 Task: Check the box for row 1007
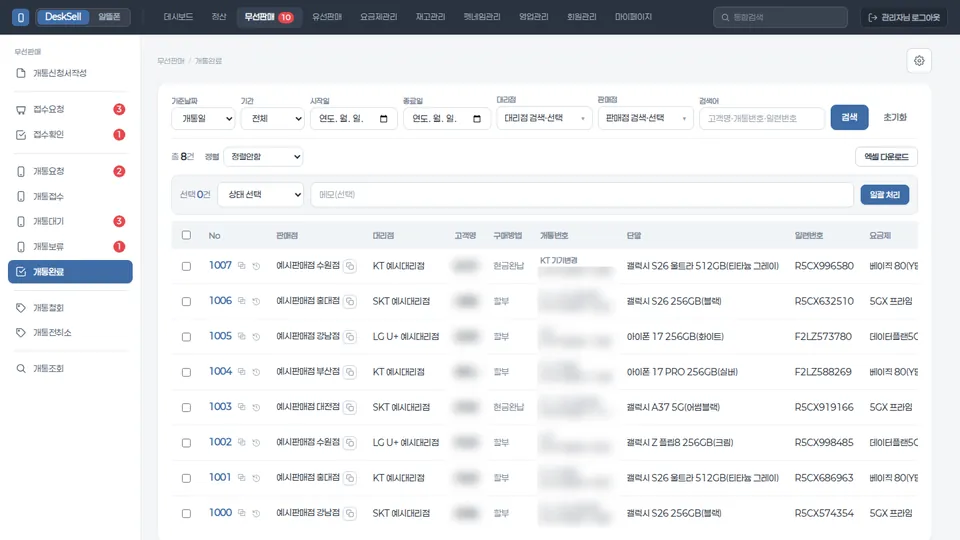[186, 266]
